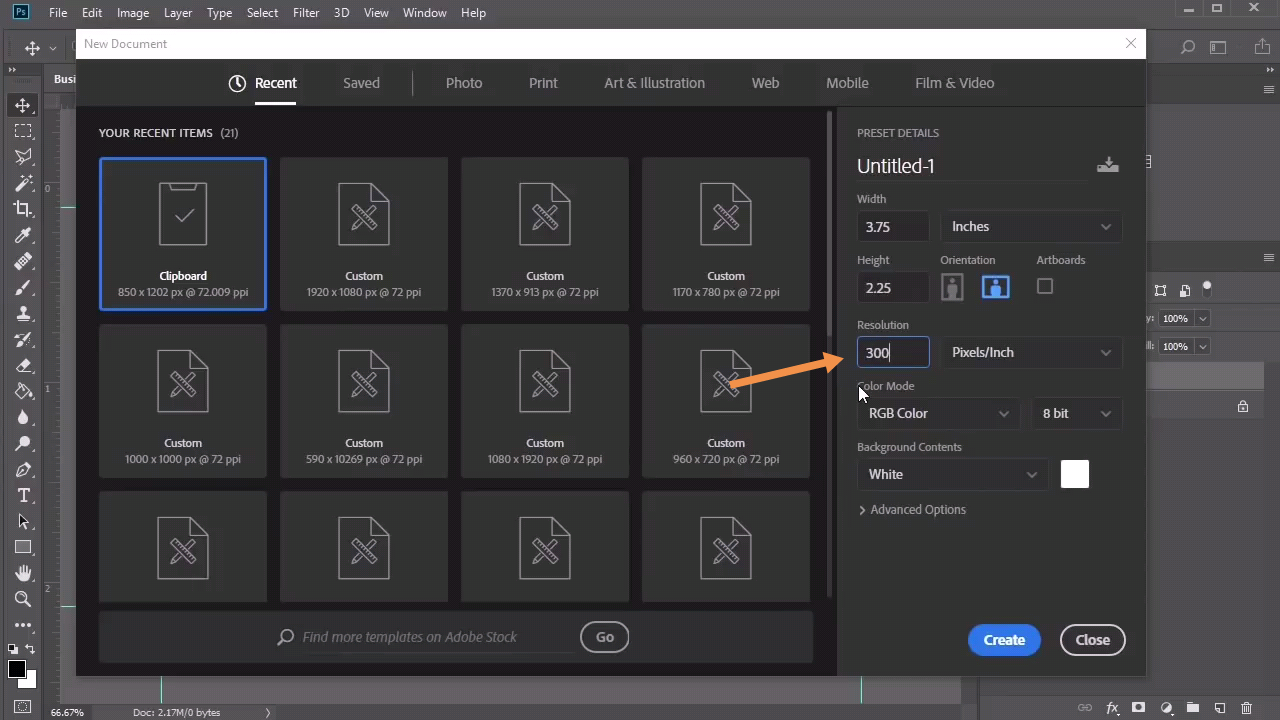Select the Magic Wand tool

coord(23,183)
